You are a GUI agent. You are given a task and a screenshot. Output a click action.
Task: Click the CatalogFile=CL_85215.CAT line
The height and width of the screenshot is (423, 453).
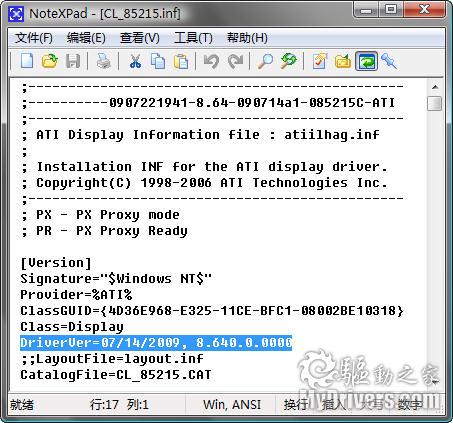[x=116, y=375]
